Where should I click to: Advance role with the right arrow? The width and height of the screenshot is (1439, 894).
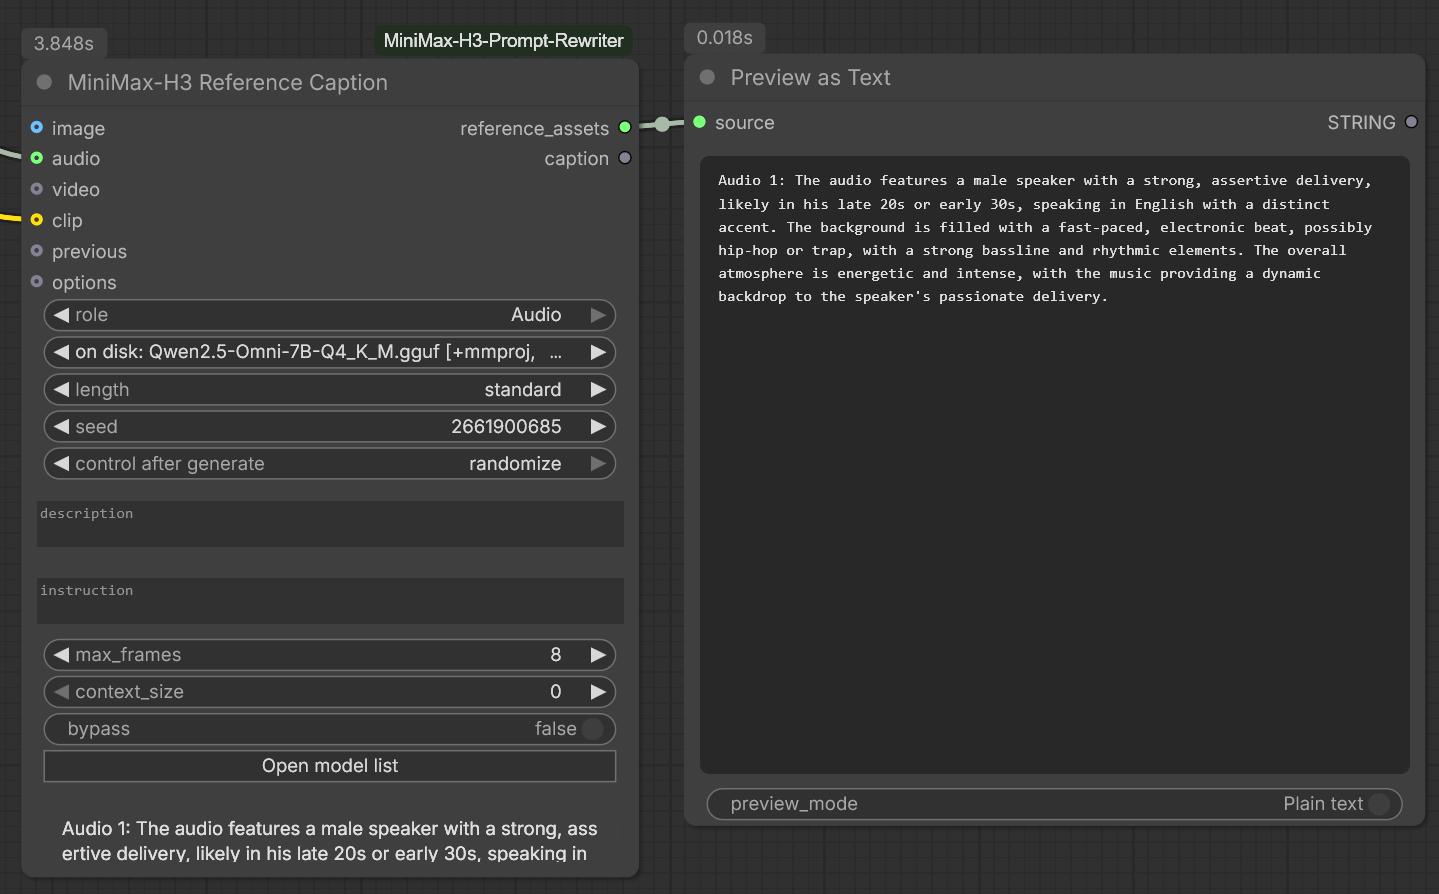click(x=598, y=315)
